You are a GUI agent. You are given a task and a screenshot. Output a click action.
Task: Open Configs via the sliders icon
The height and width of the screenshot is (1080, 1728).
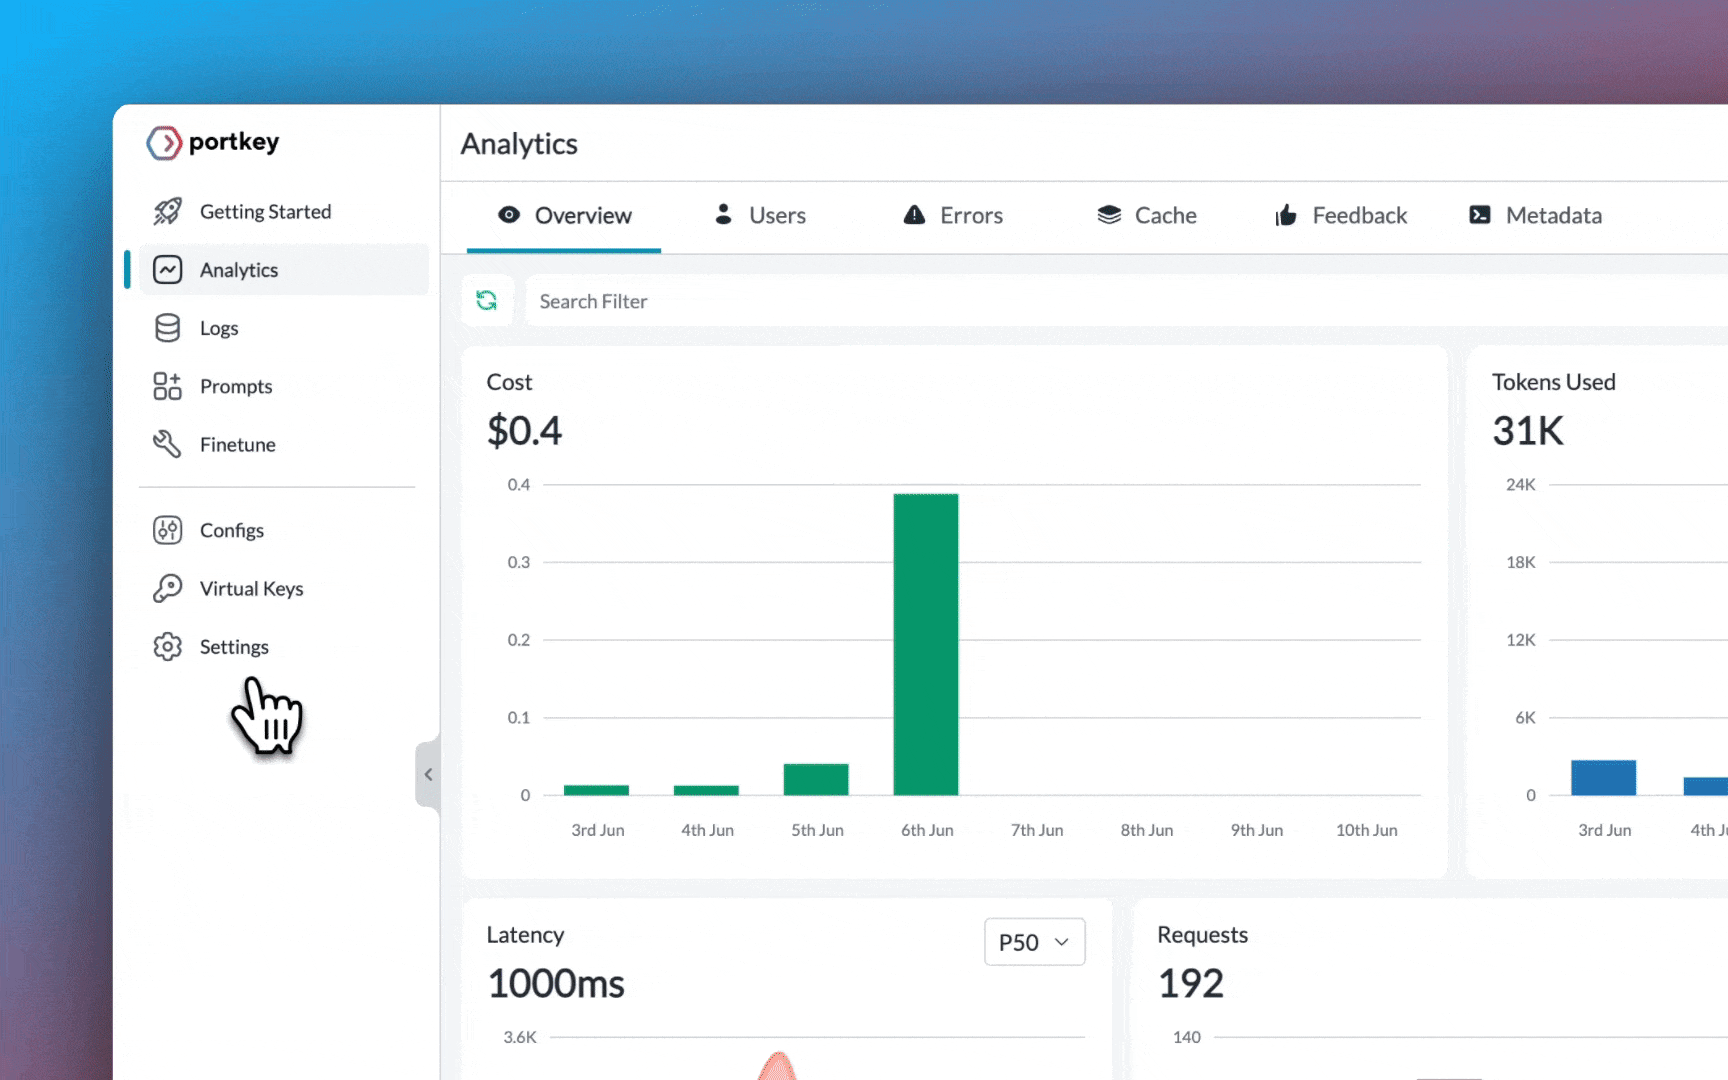pyautogui.click(x=167, y=530)
